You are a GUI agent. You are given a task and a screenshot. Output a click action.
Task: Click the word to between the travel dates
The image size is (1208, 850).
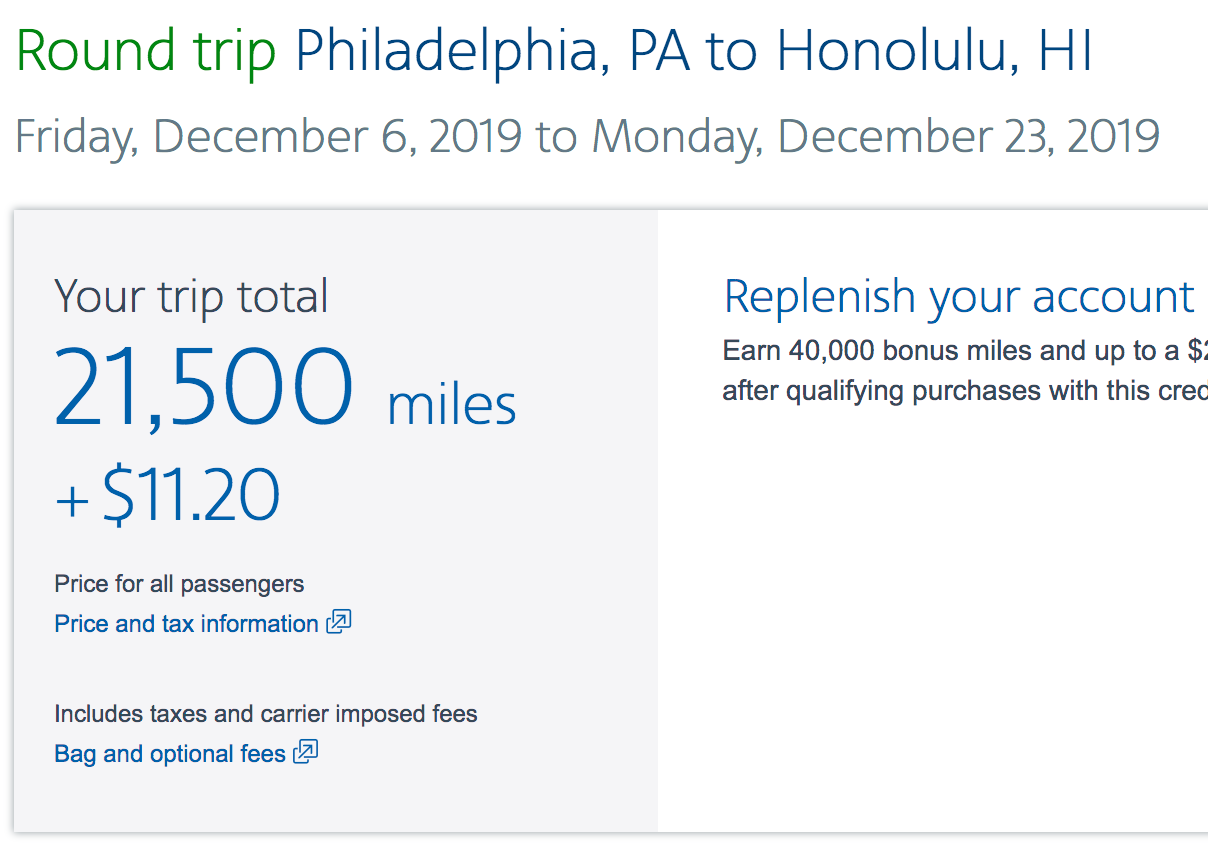(557, 137)
